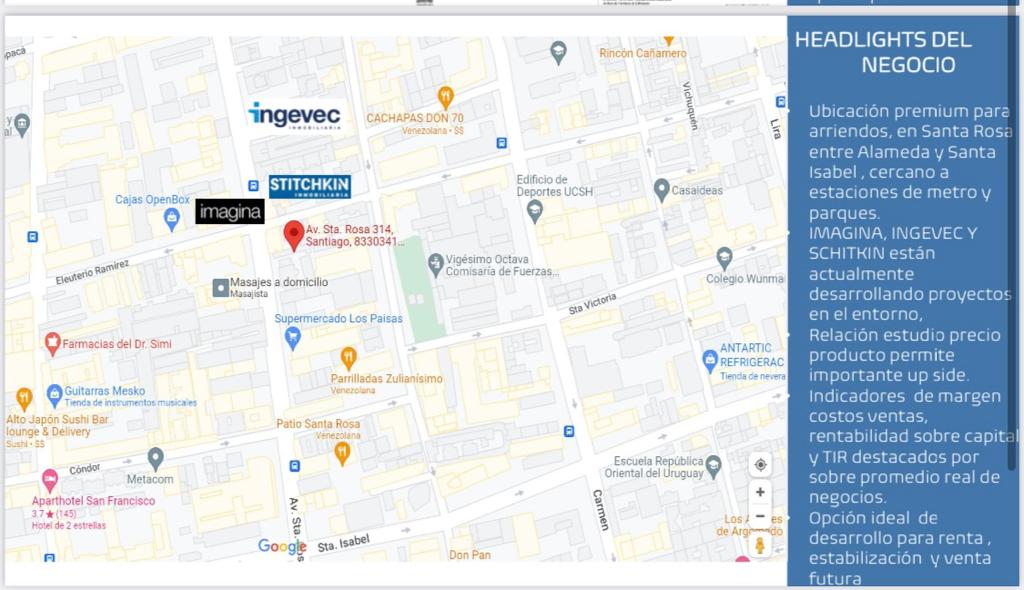The image size is (1024, 590).
Task: Click the Aparthotel San Francisco hotel icon
Action: click(x=49, y=480)
